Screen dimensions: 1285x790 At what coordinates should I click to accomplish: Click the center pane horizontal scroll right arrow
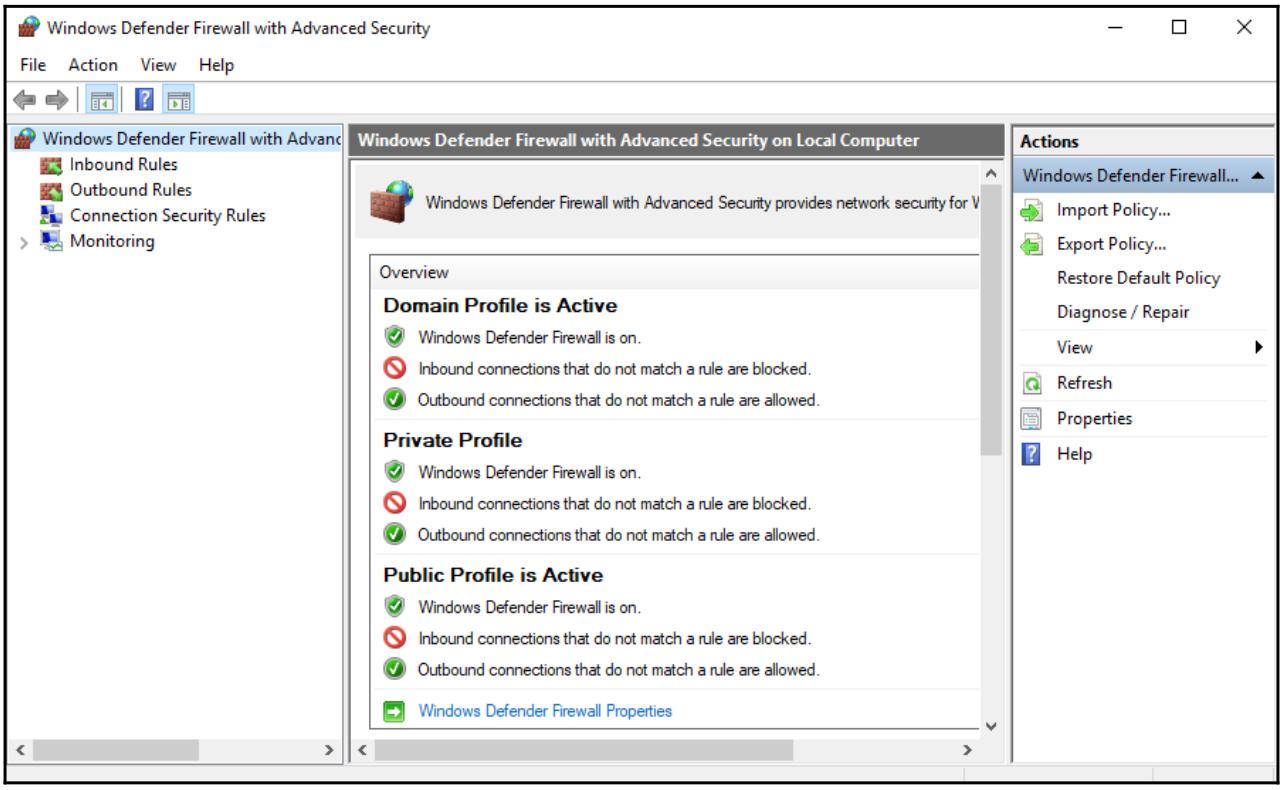[967, 749]
